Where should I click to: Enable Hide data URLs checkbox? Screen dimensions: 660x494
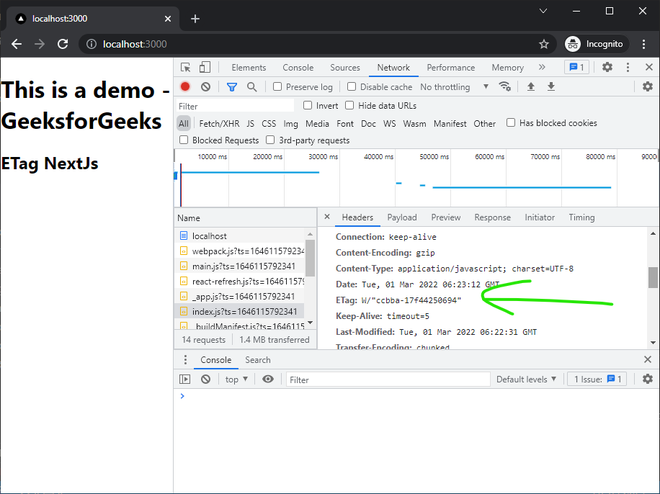tap(350, 105)
